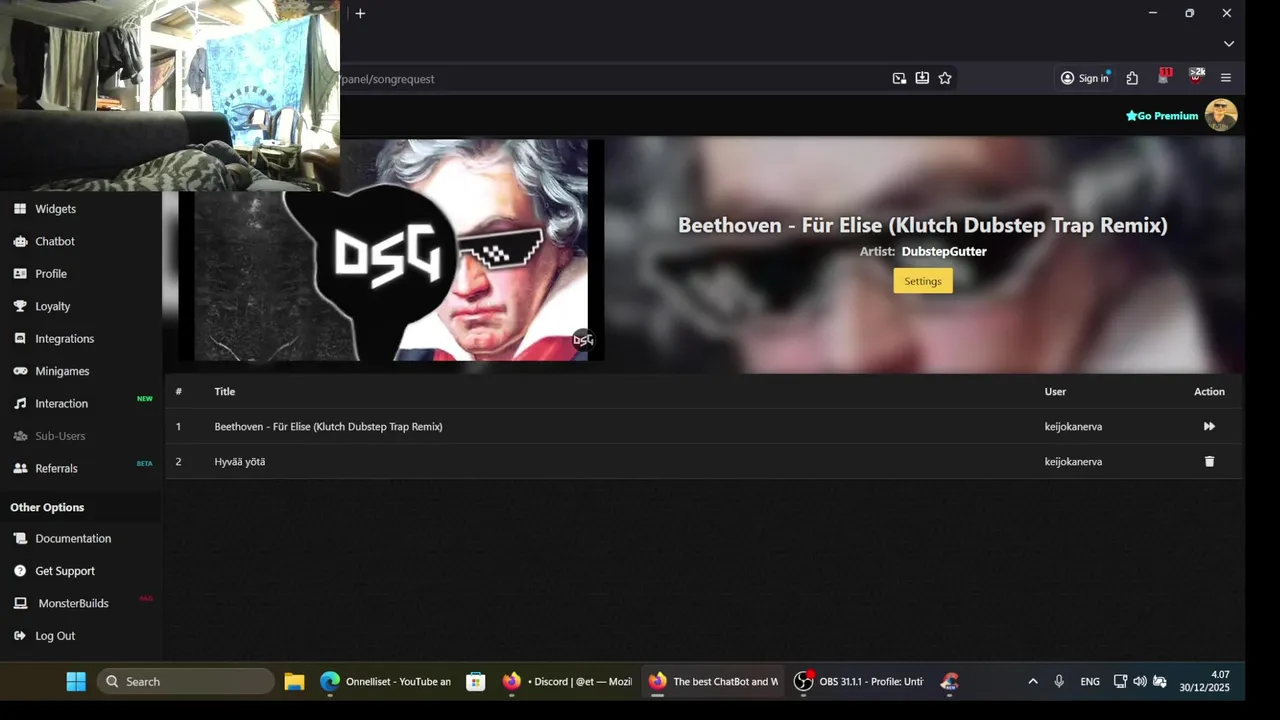Image resolution: width=1280 pixels, height=720 pixels.
Task: Open Microsoft Store from taskbar
Action: (476, 682)
